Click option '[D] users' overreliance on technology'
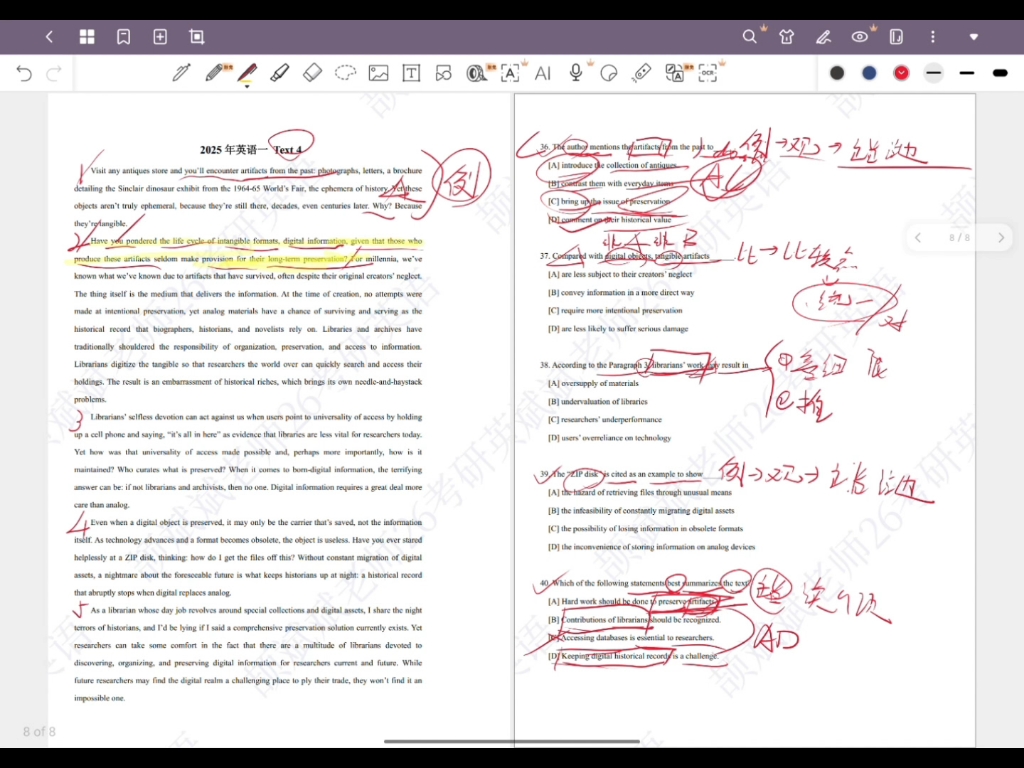This screenshot has width=1024, height=768. point(609,438)
